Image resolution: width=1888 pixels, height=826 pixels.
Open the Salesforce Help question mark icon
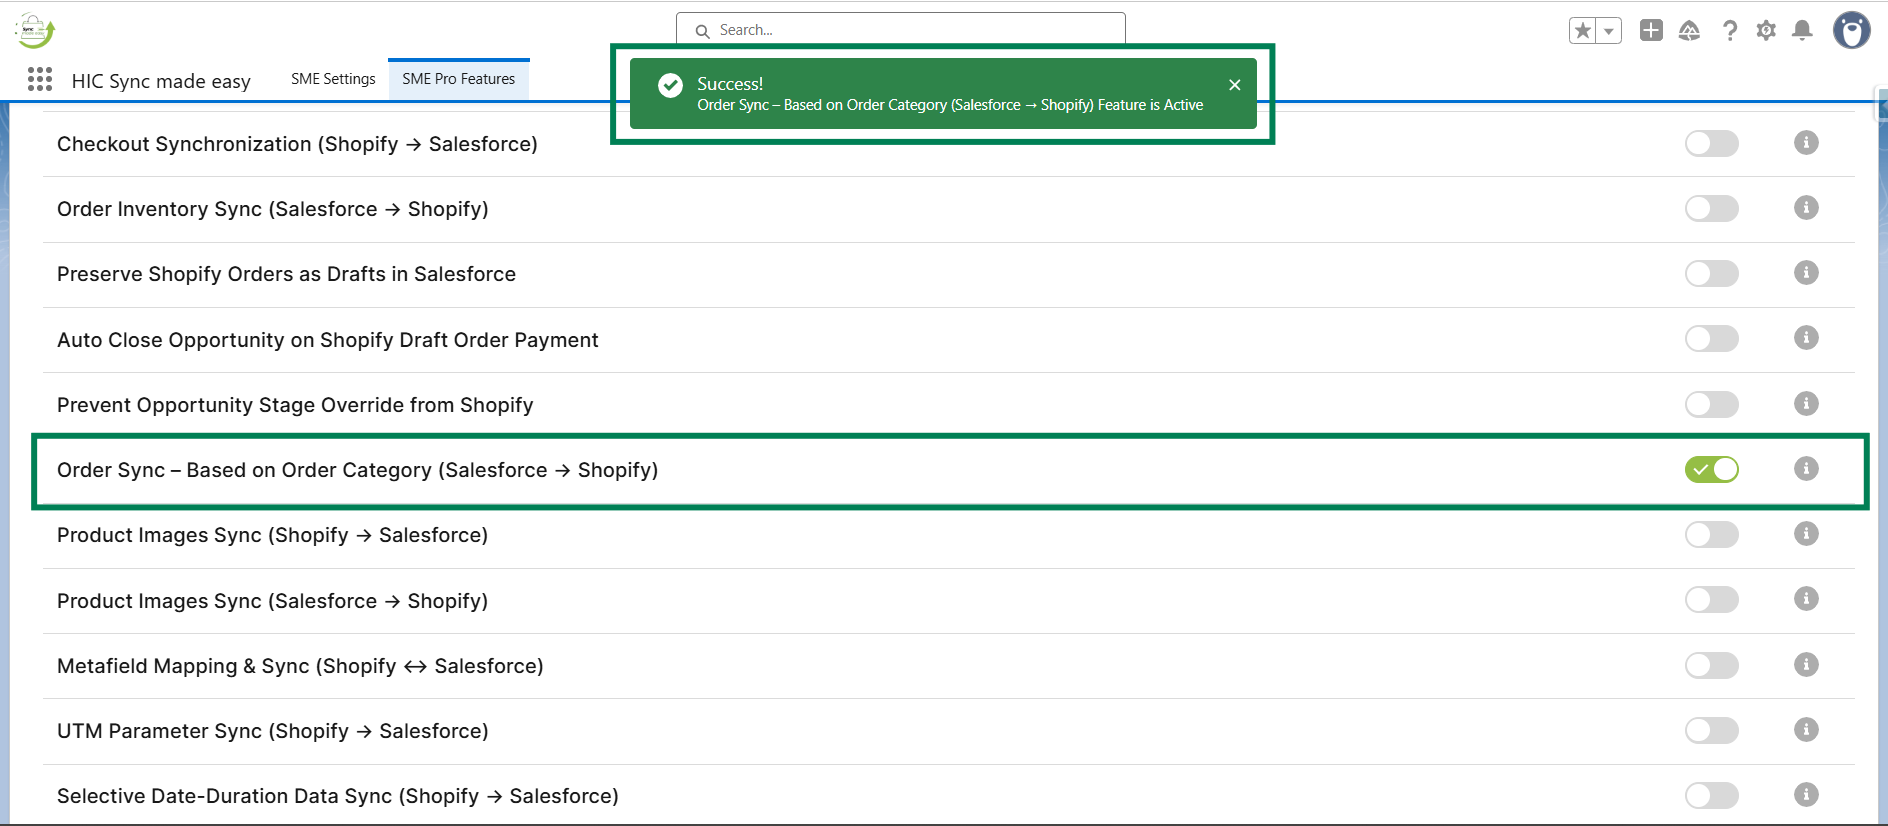(x=1729, y=31)
